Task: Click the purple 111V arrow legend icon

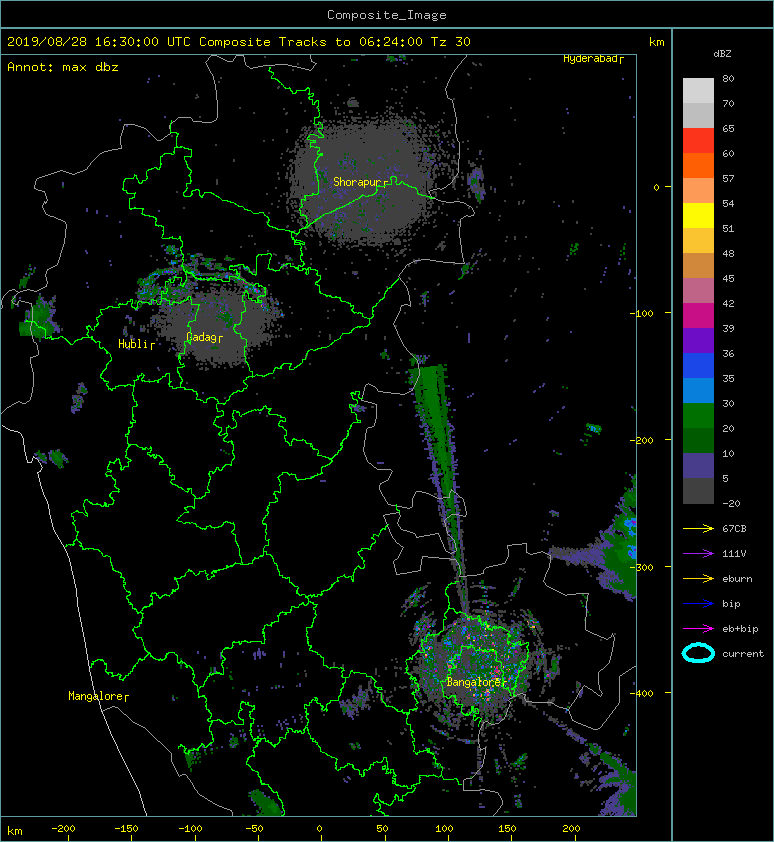Action: click(x=698, y=554)
